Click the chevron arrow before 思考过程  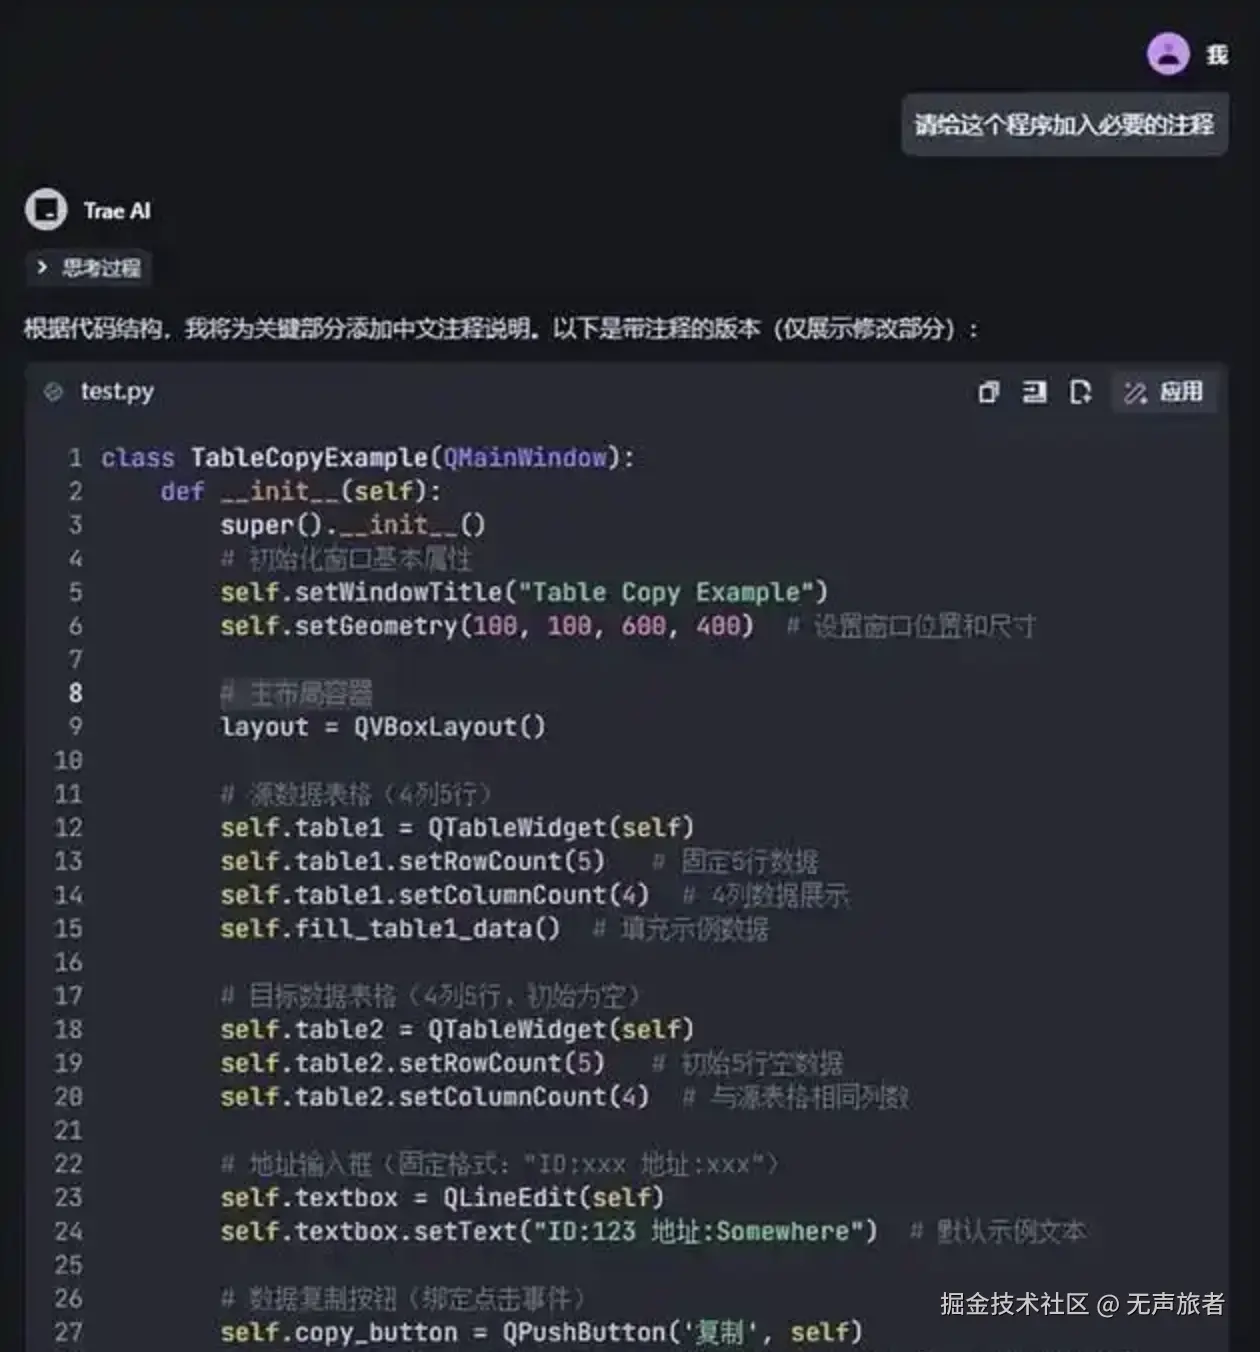(x=41, y=268)
